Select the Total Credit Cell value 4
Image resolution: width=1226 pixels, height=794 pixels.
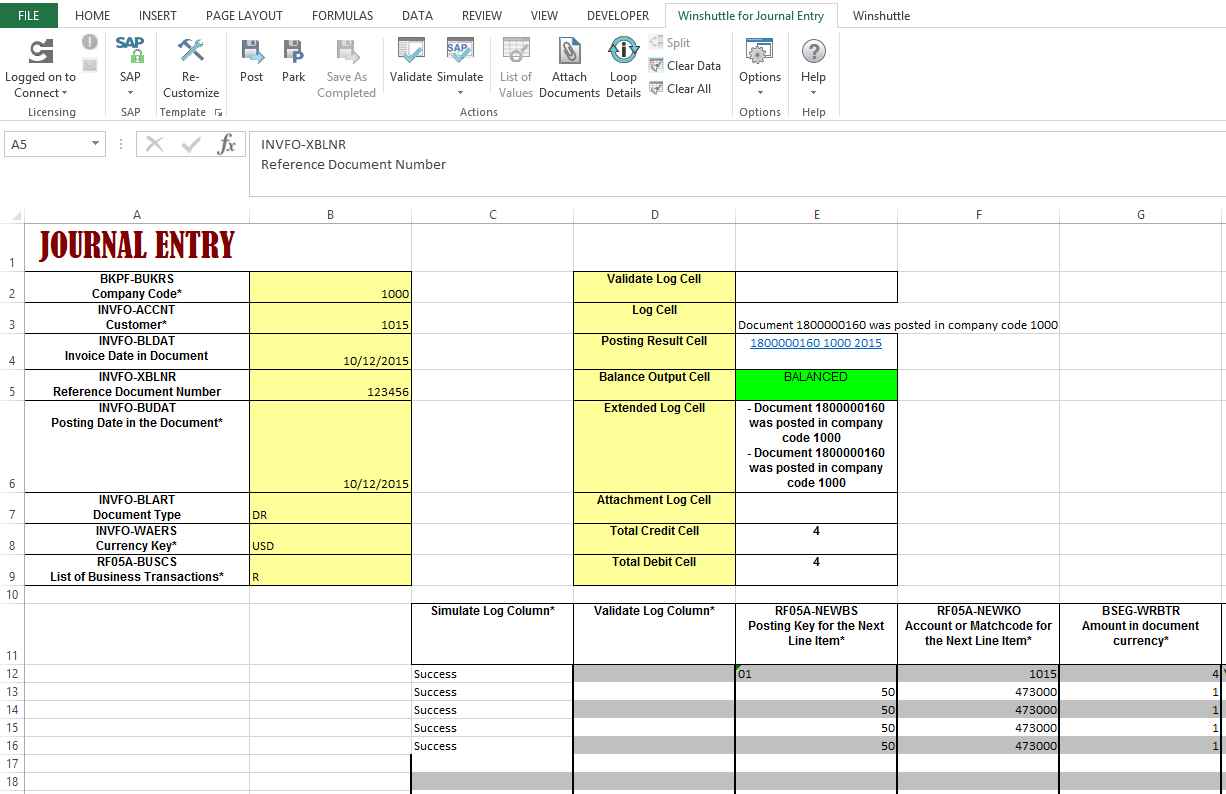tap(816, 539)
